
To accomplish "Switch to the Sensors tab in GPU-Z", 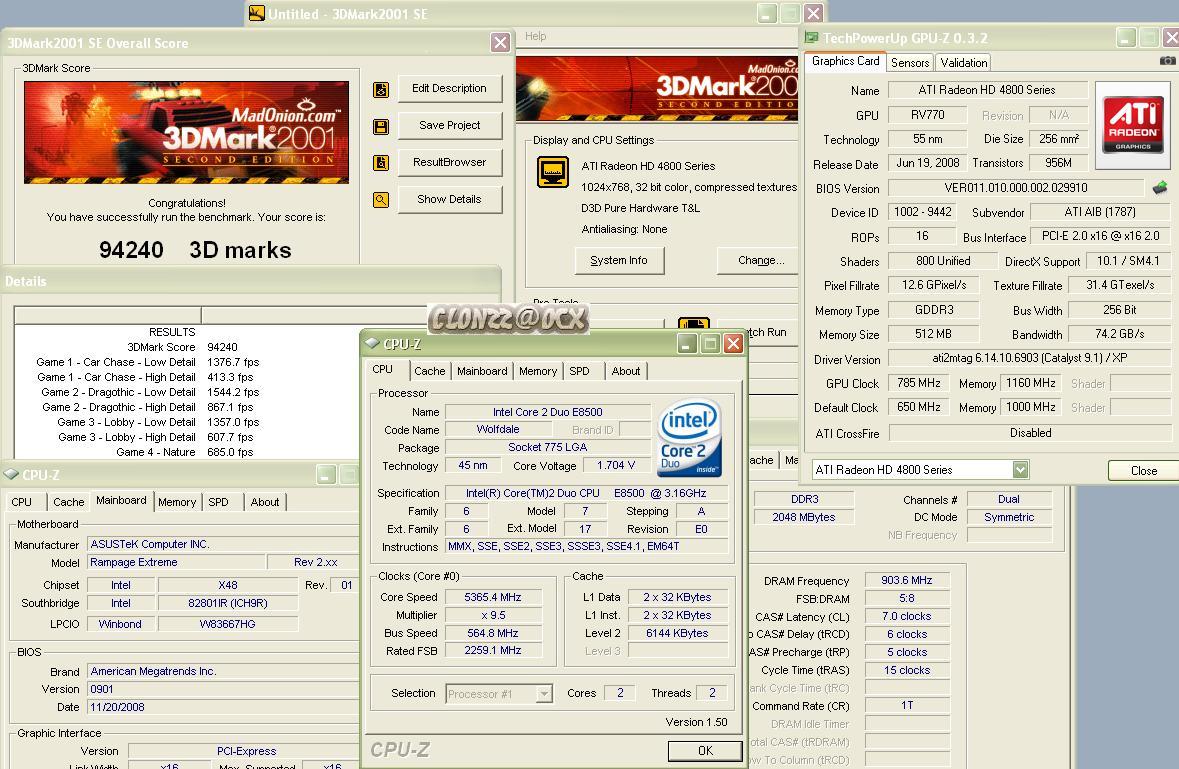I will point(910,63).
